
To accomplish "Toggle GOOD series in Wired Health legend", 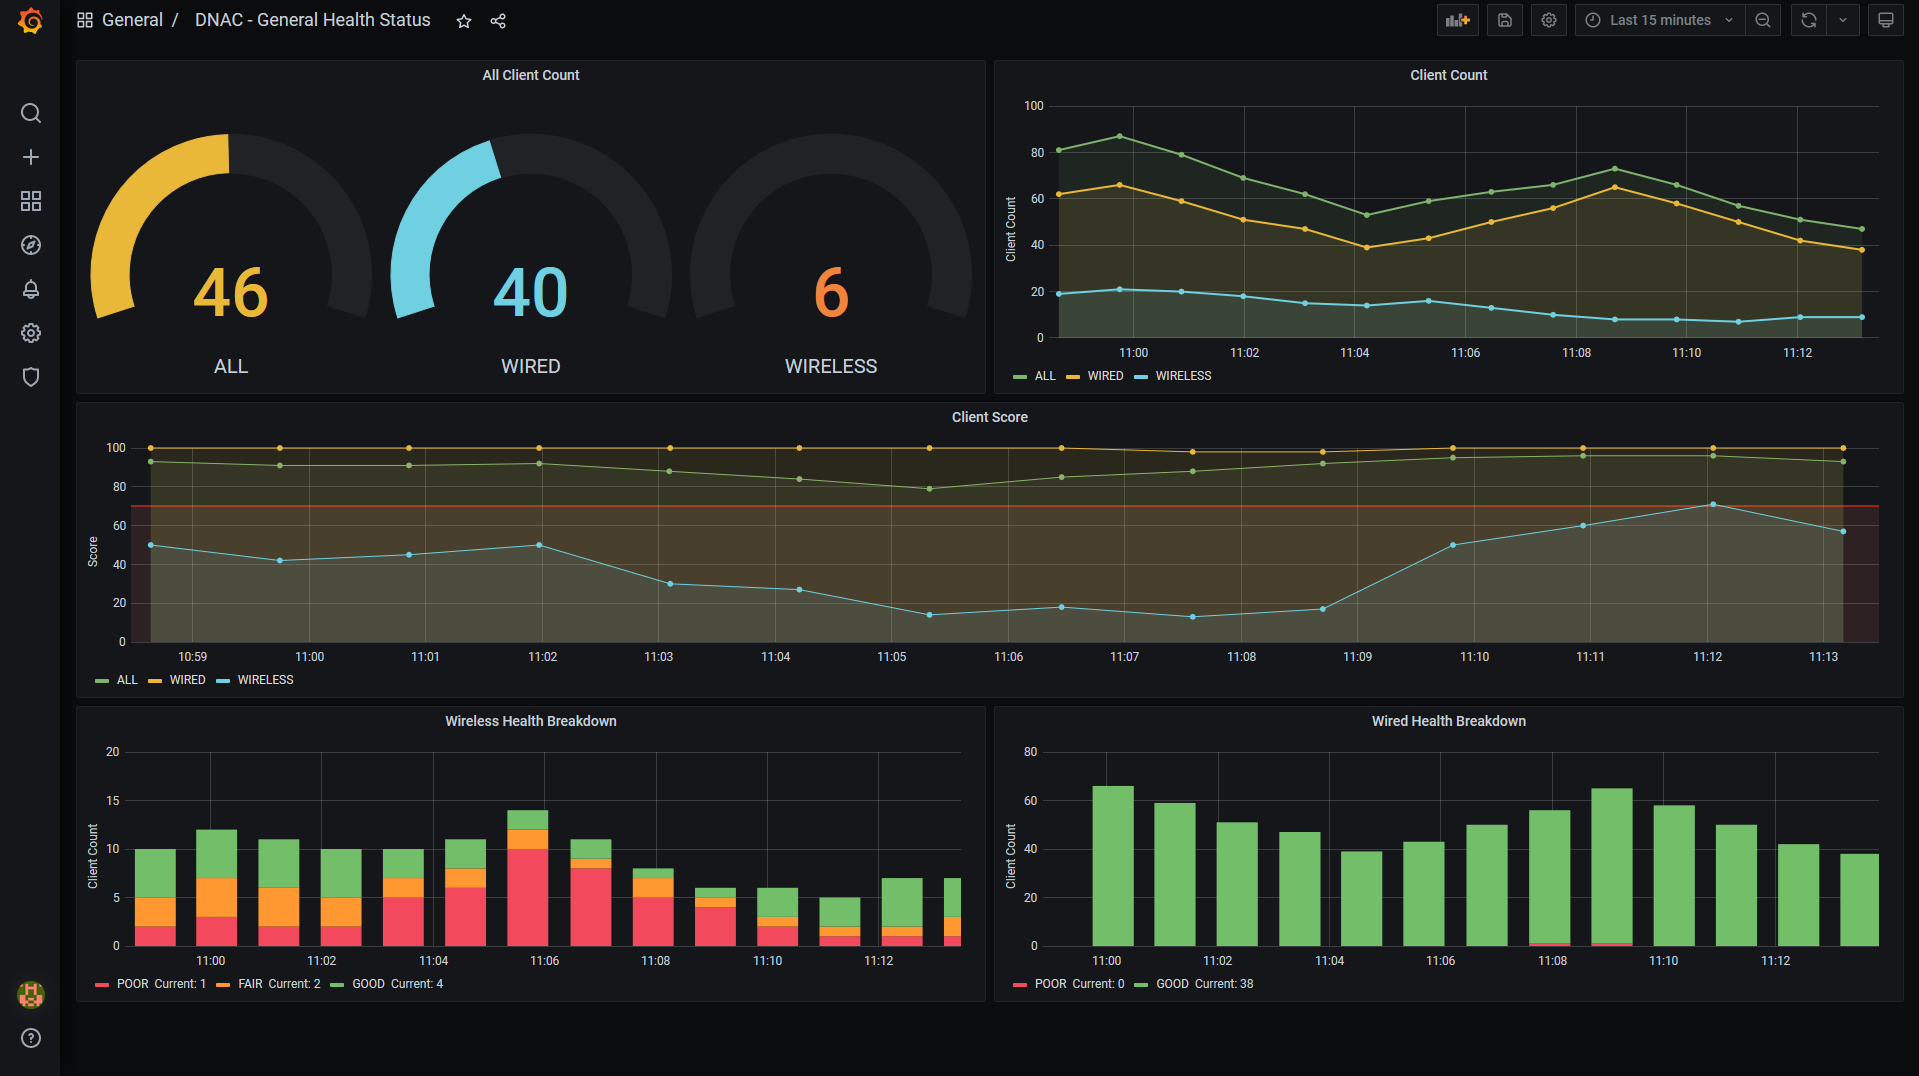I will pos(1172,984).
